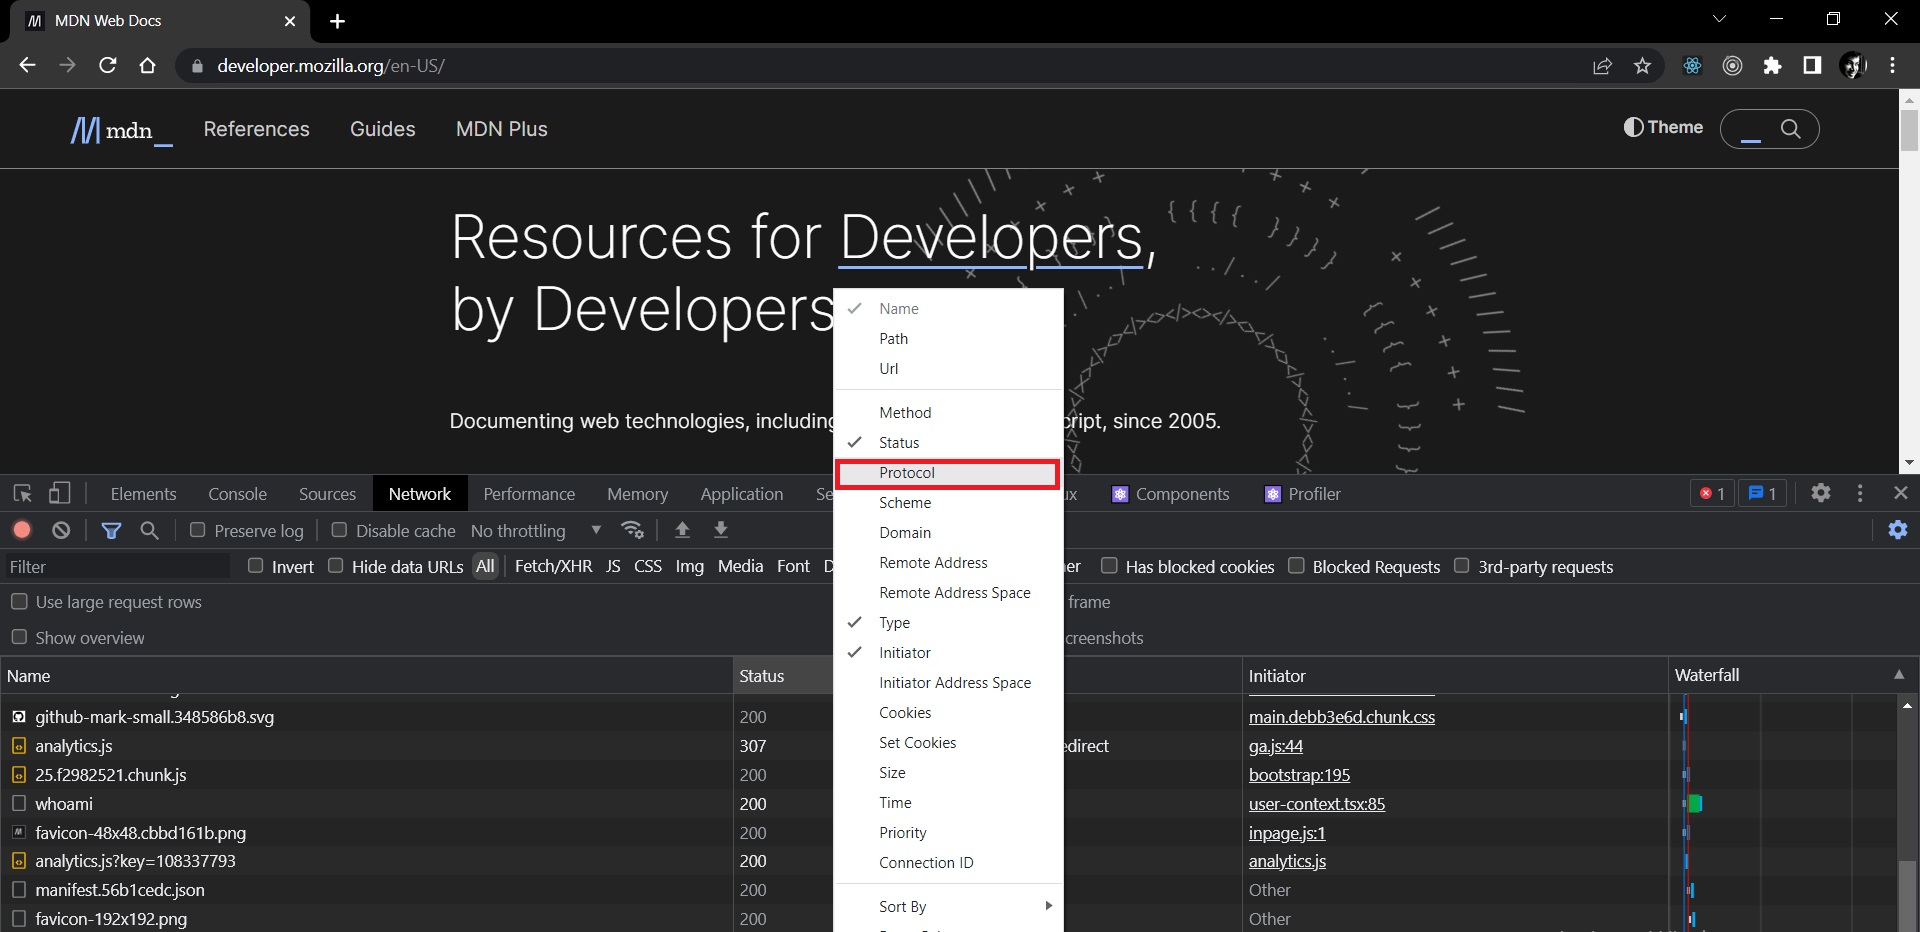Choose Remote Address menu entry
Screen dimensions: 1920x932
(948, 563)
